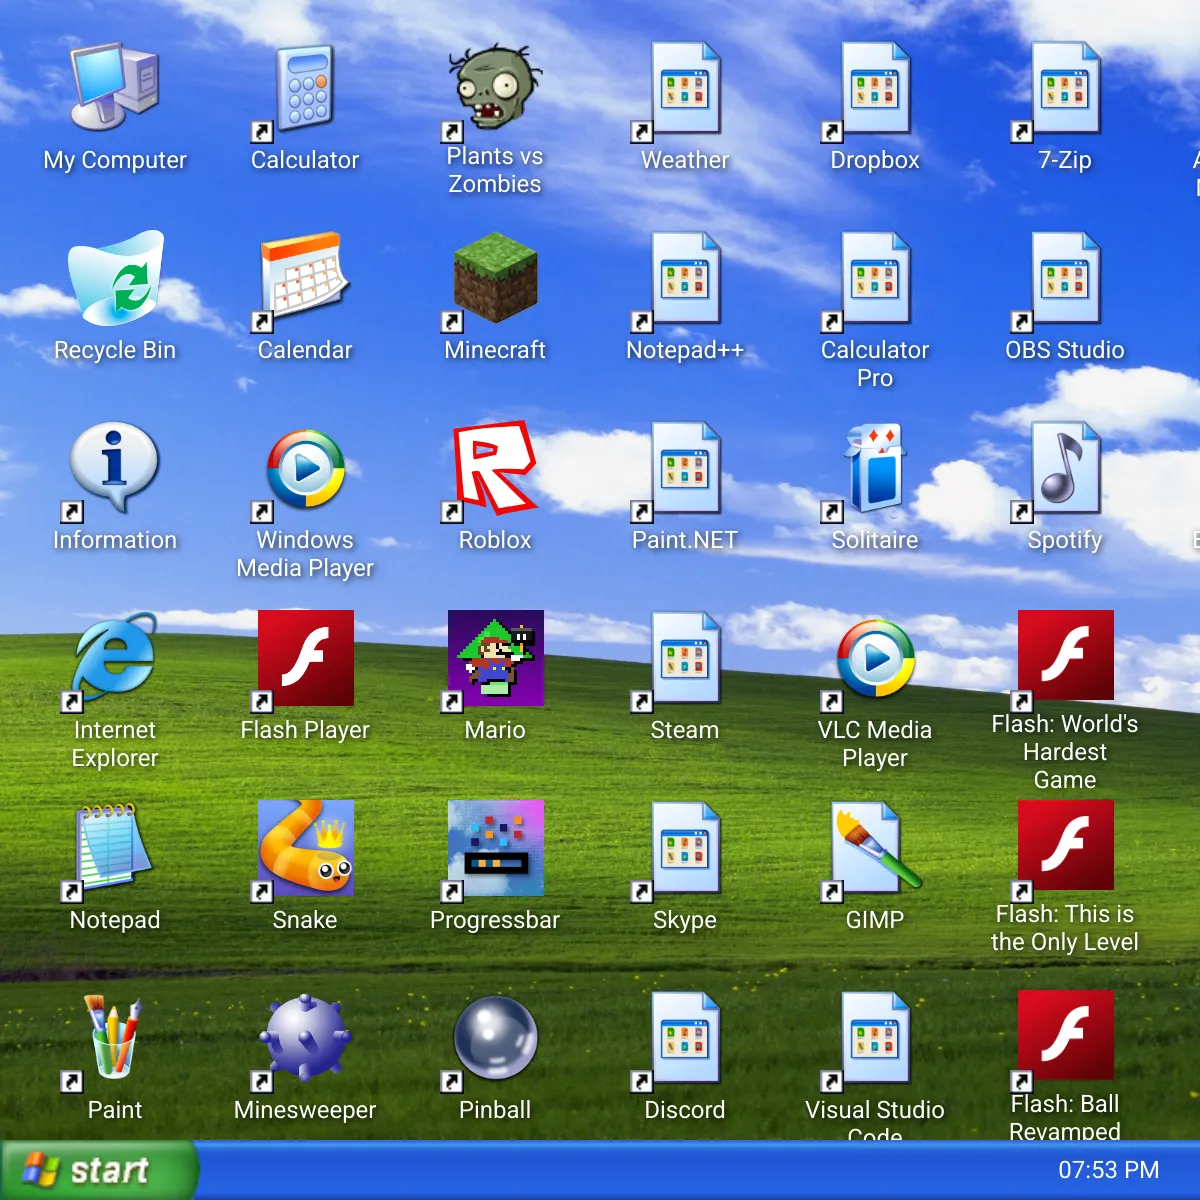
Task: Launch the Skype shortcut
Action: 685,848
